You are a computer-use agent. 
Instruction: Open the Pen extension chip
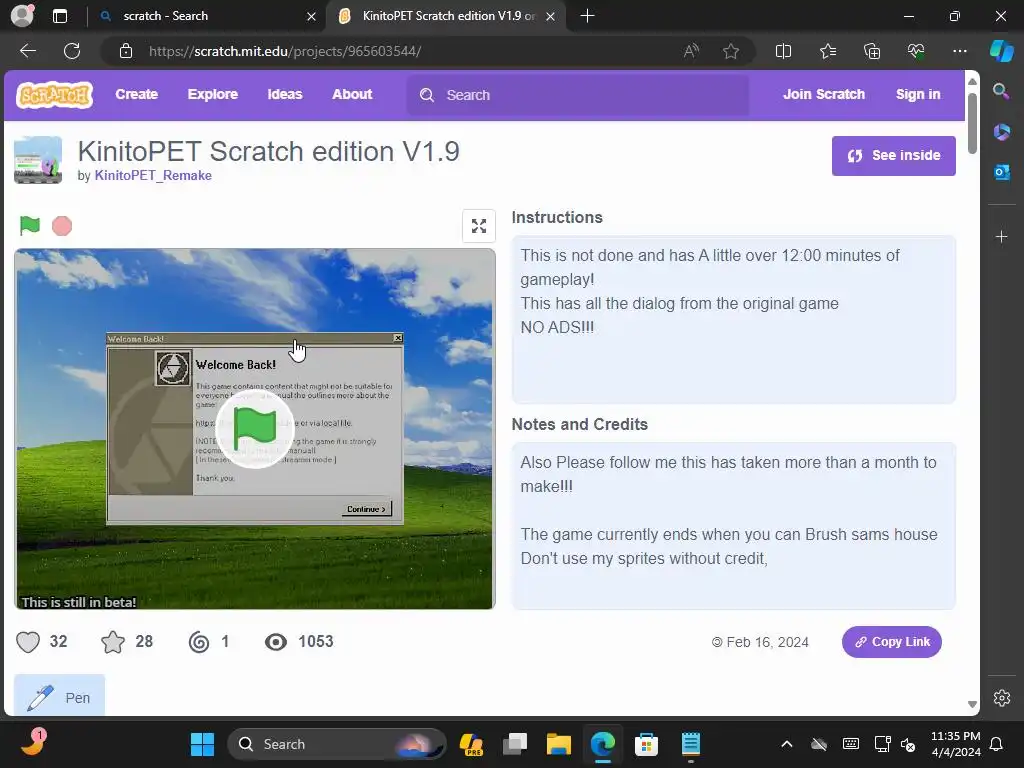59,696
